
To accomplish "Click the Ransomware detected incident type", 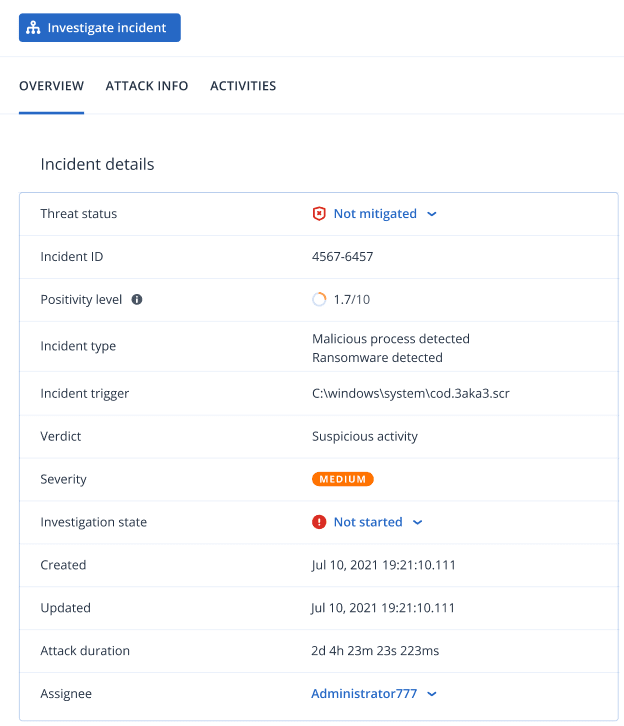I will 377,357.
